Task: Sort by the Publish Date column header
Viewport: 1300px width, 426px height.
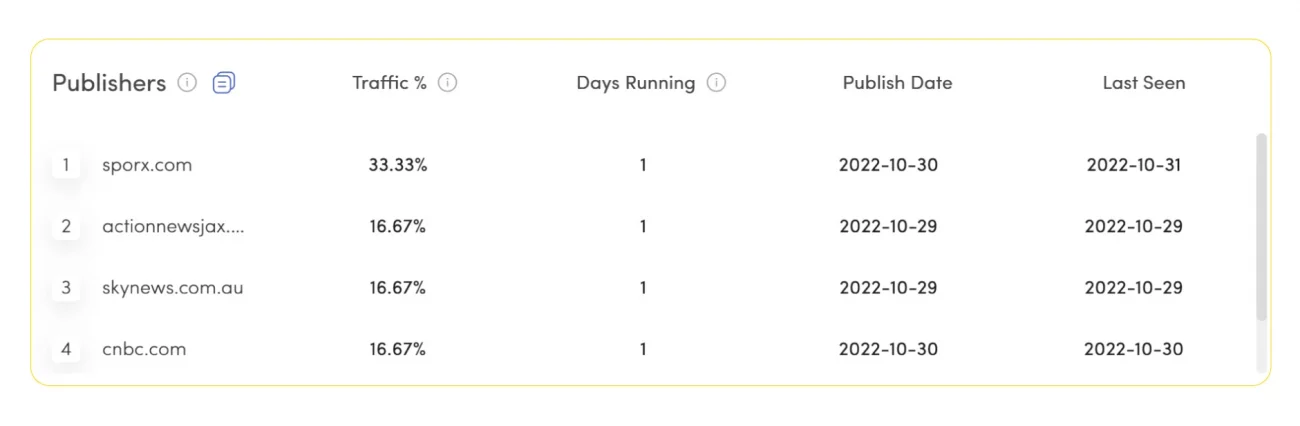Action: (897, 83)
